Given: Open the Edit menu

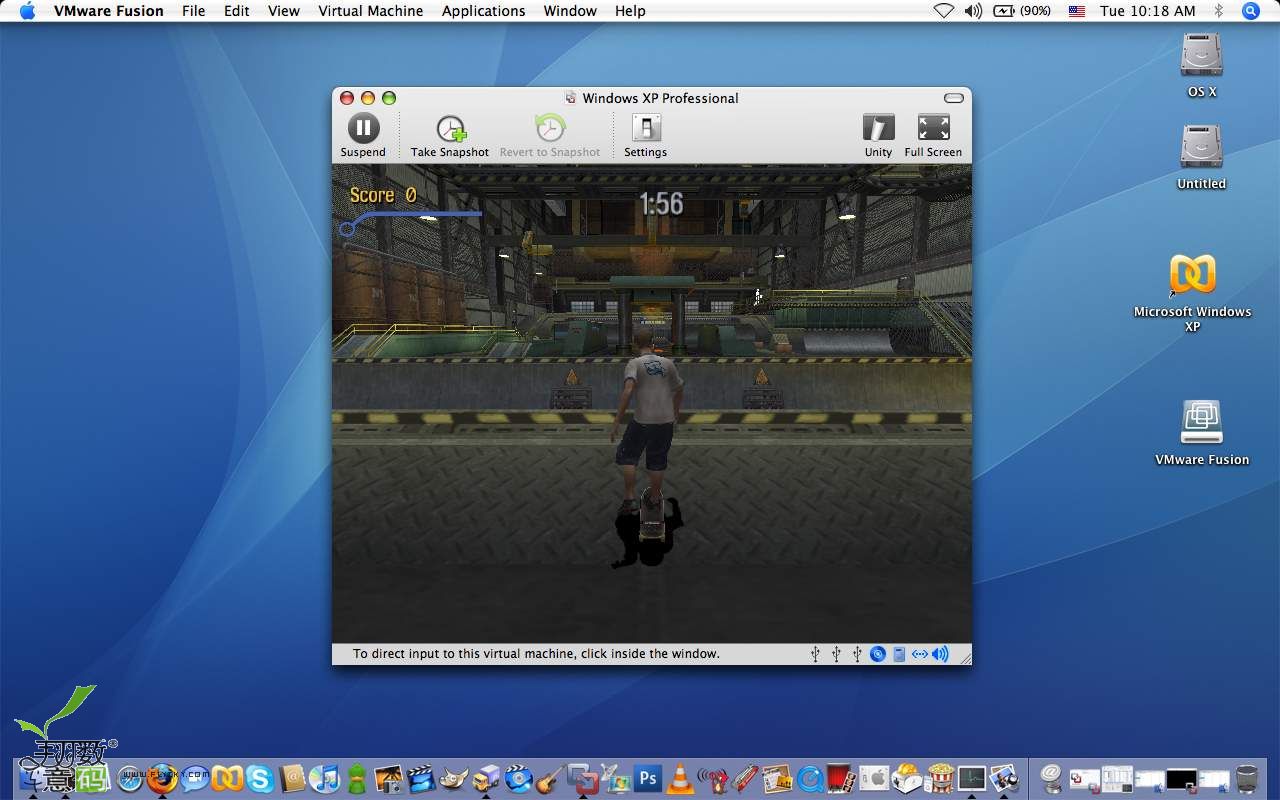Looking at the screenshot, I should (237, 11).
